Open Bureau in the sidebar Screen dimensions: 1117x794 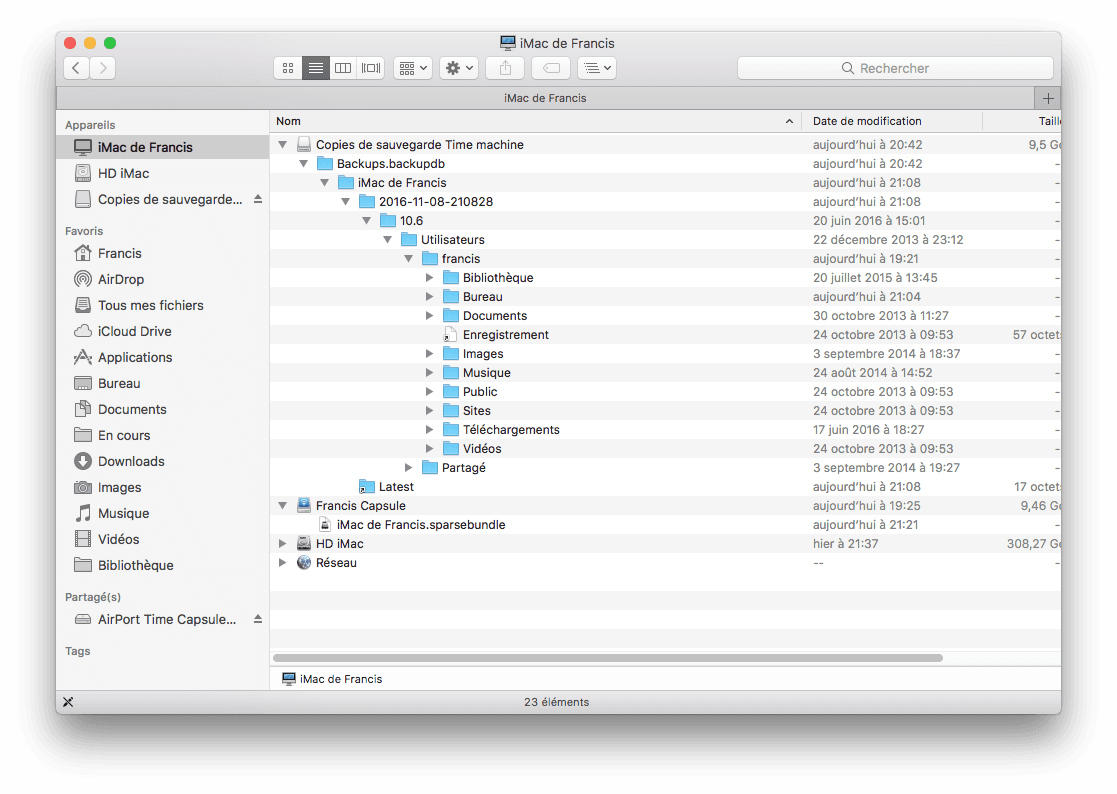click(x=162, y=383)
